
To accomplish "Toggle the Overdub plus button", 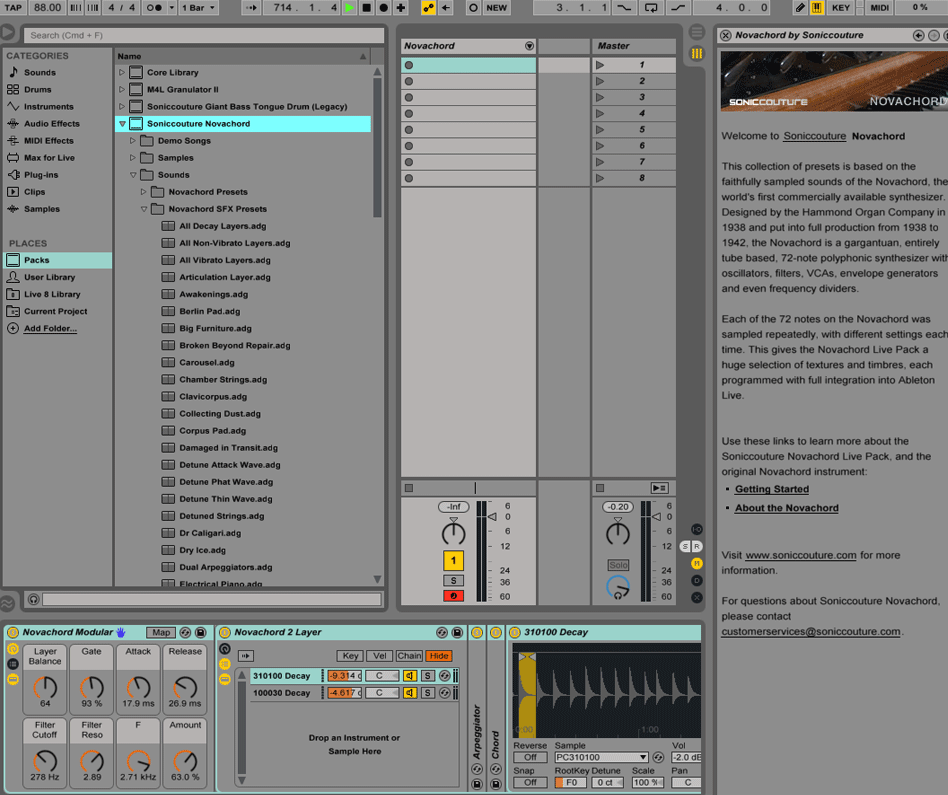I will coord(400,8).
